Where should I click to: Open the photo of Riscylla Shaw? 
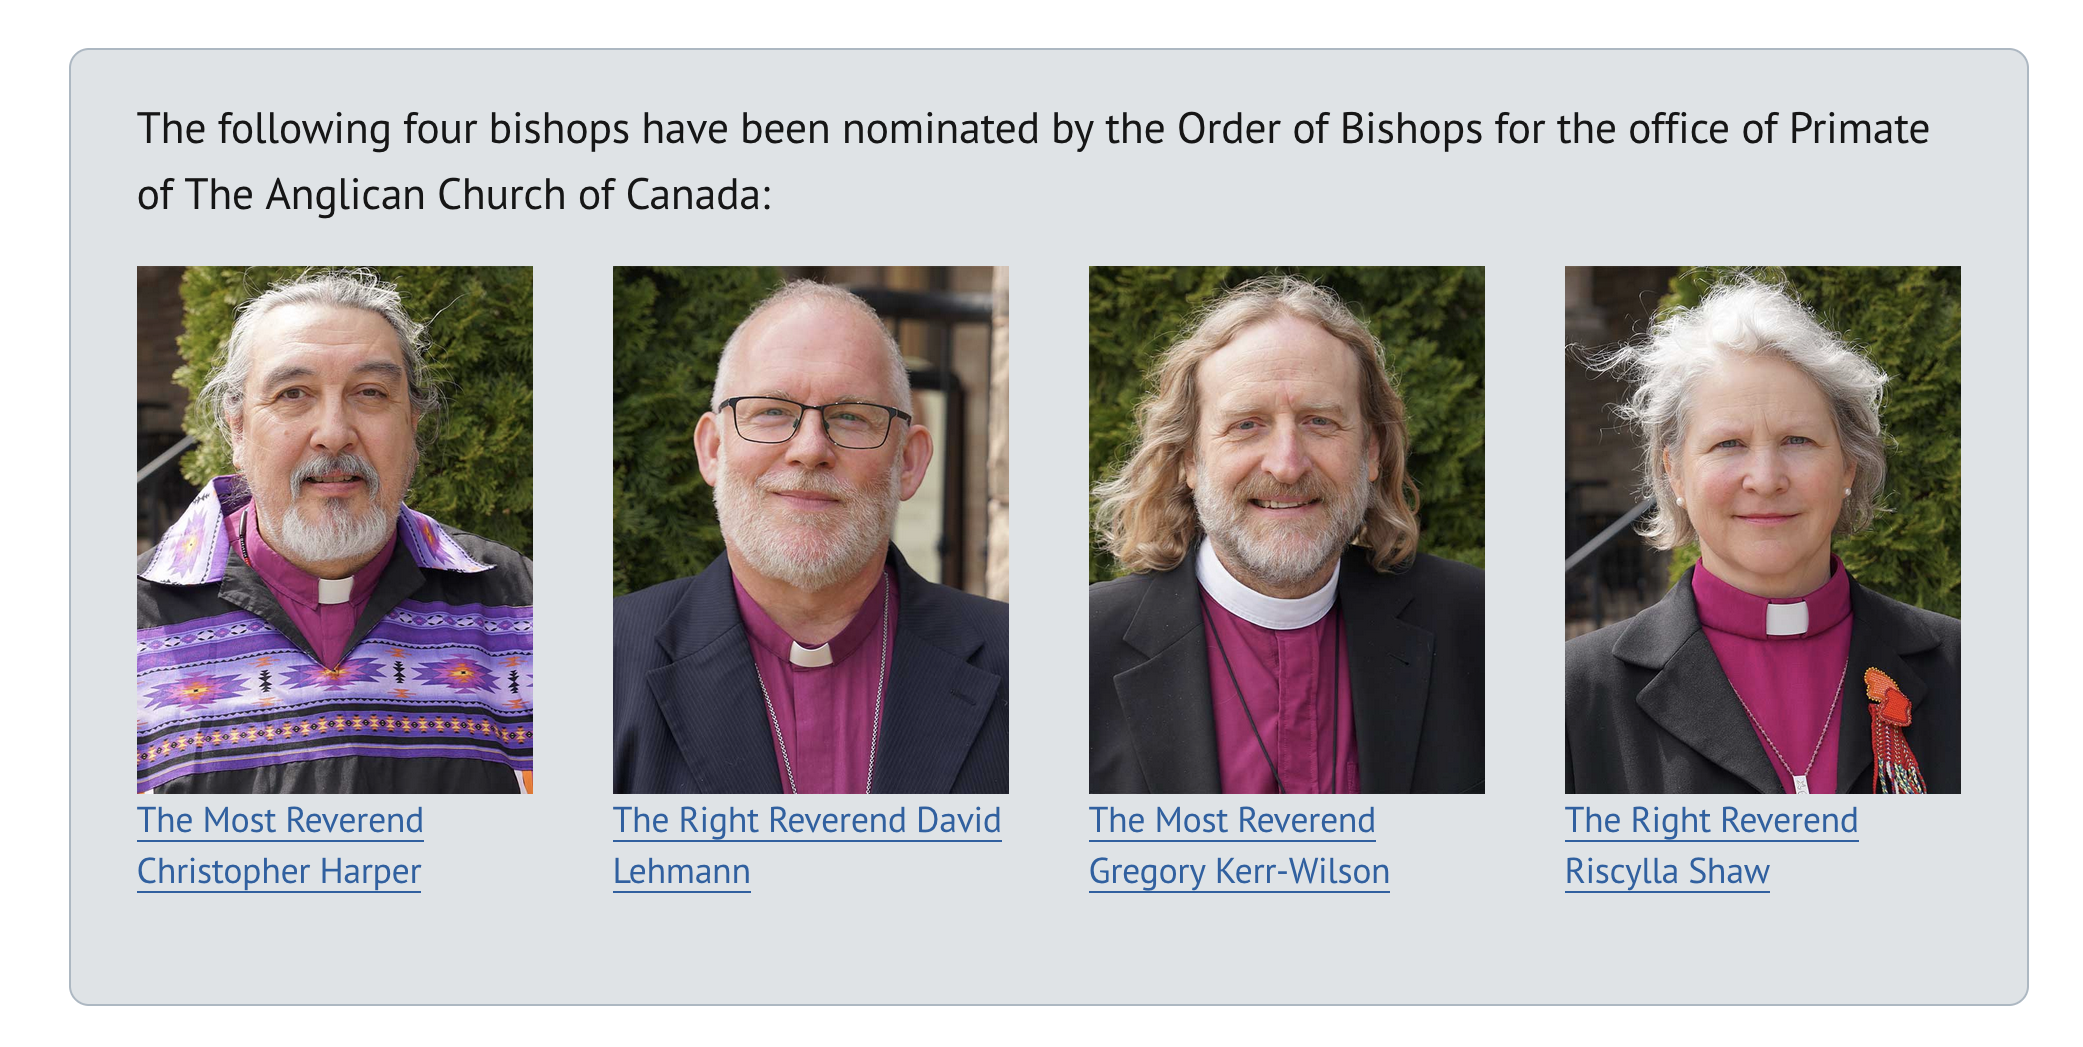[x=1763, y=529]
